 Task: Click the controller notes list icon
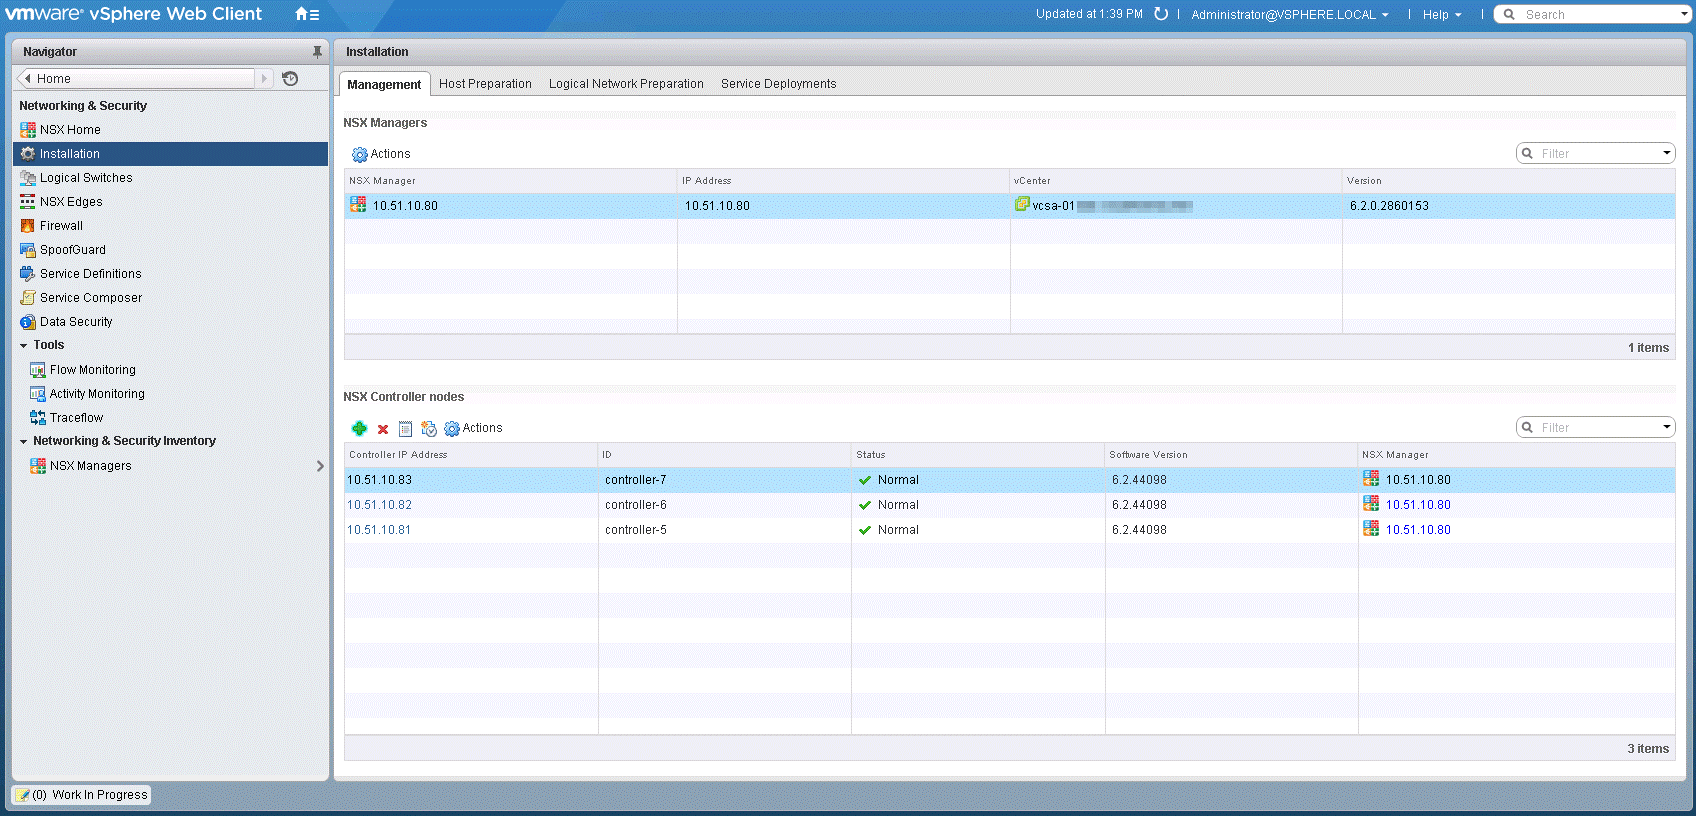[x=405, y=429]
